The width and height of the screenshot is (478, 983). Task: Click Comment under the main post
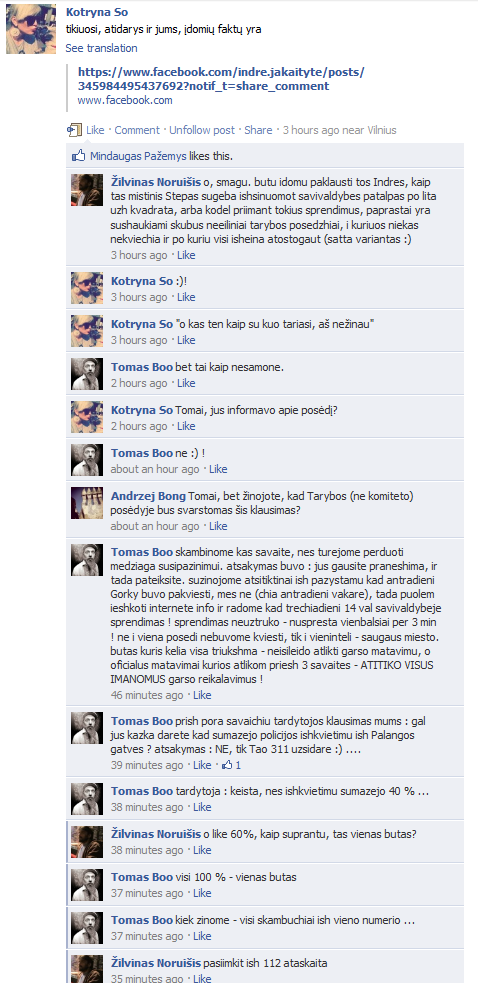(x=137, y=130)
